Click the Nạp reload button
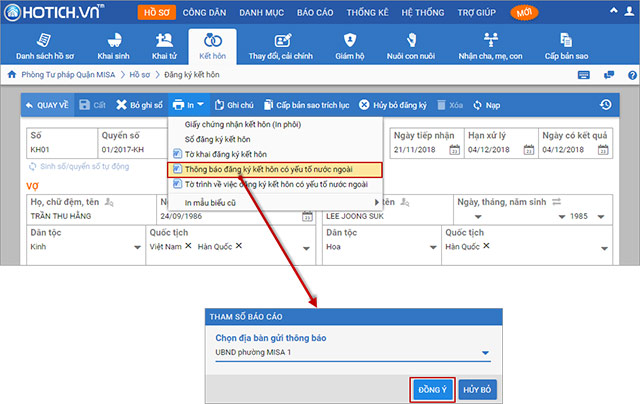640x404 pixels. pos(487,105)
